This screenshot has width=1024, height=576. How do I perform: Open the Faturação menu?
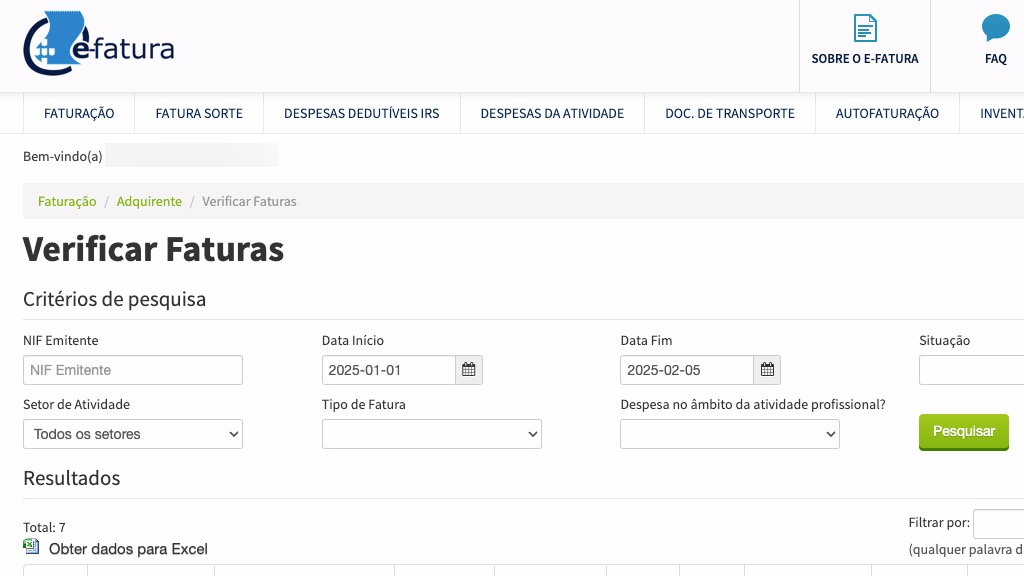(x=79, y=113)
